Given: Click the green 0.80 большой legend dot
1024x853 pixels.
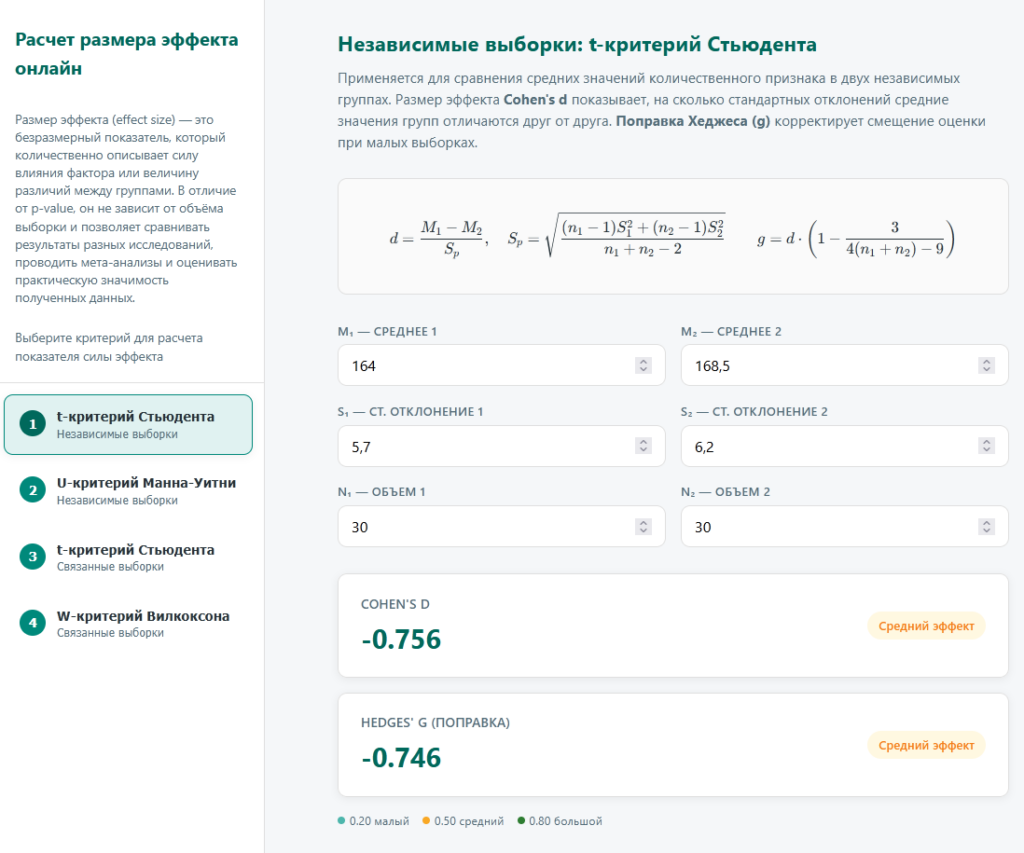Looking at the screenshot, I should click(521, 820).
